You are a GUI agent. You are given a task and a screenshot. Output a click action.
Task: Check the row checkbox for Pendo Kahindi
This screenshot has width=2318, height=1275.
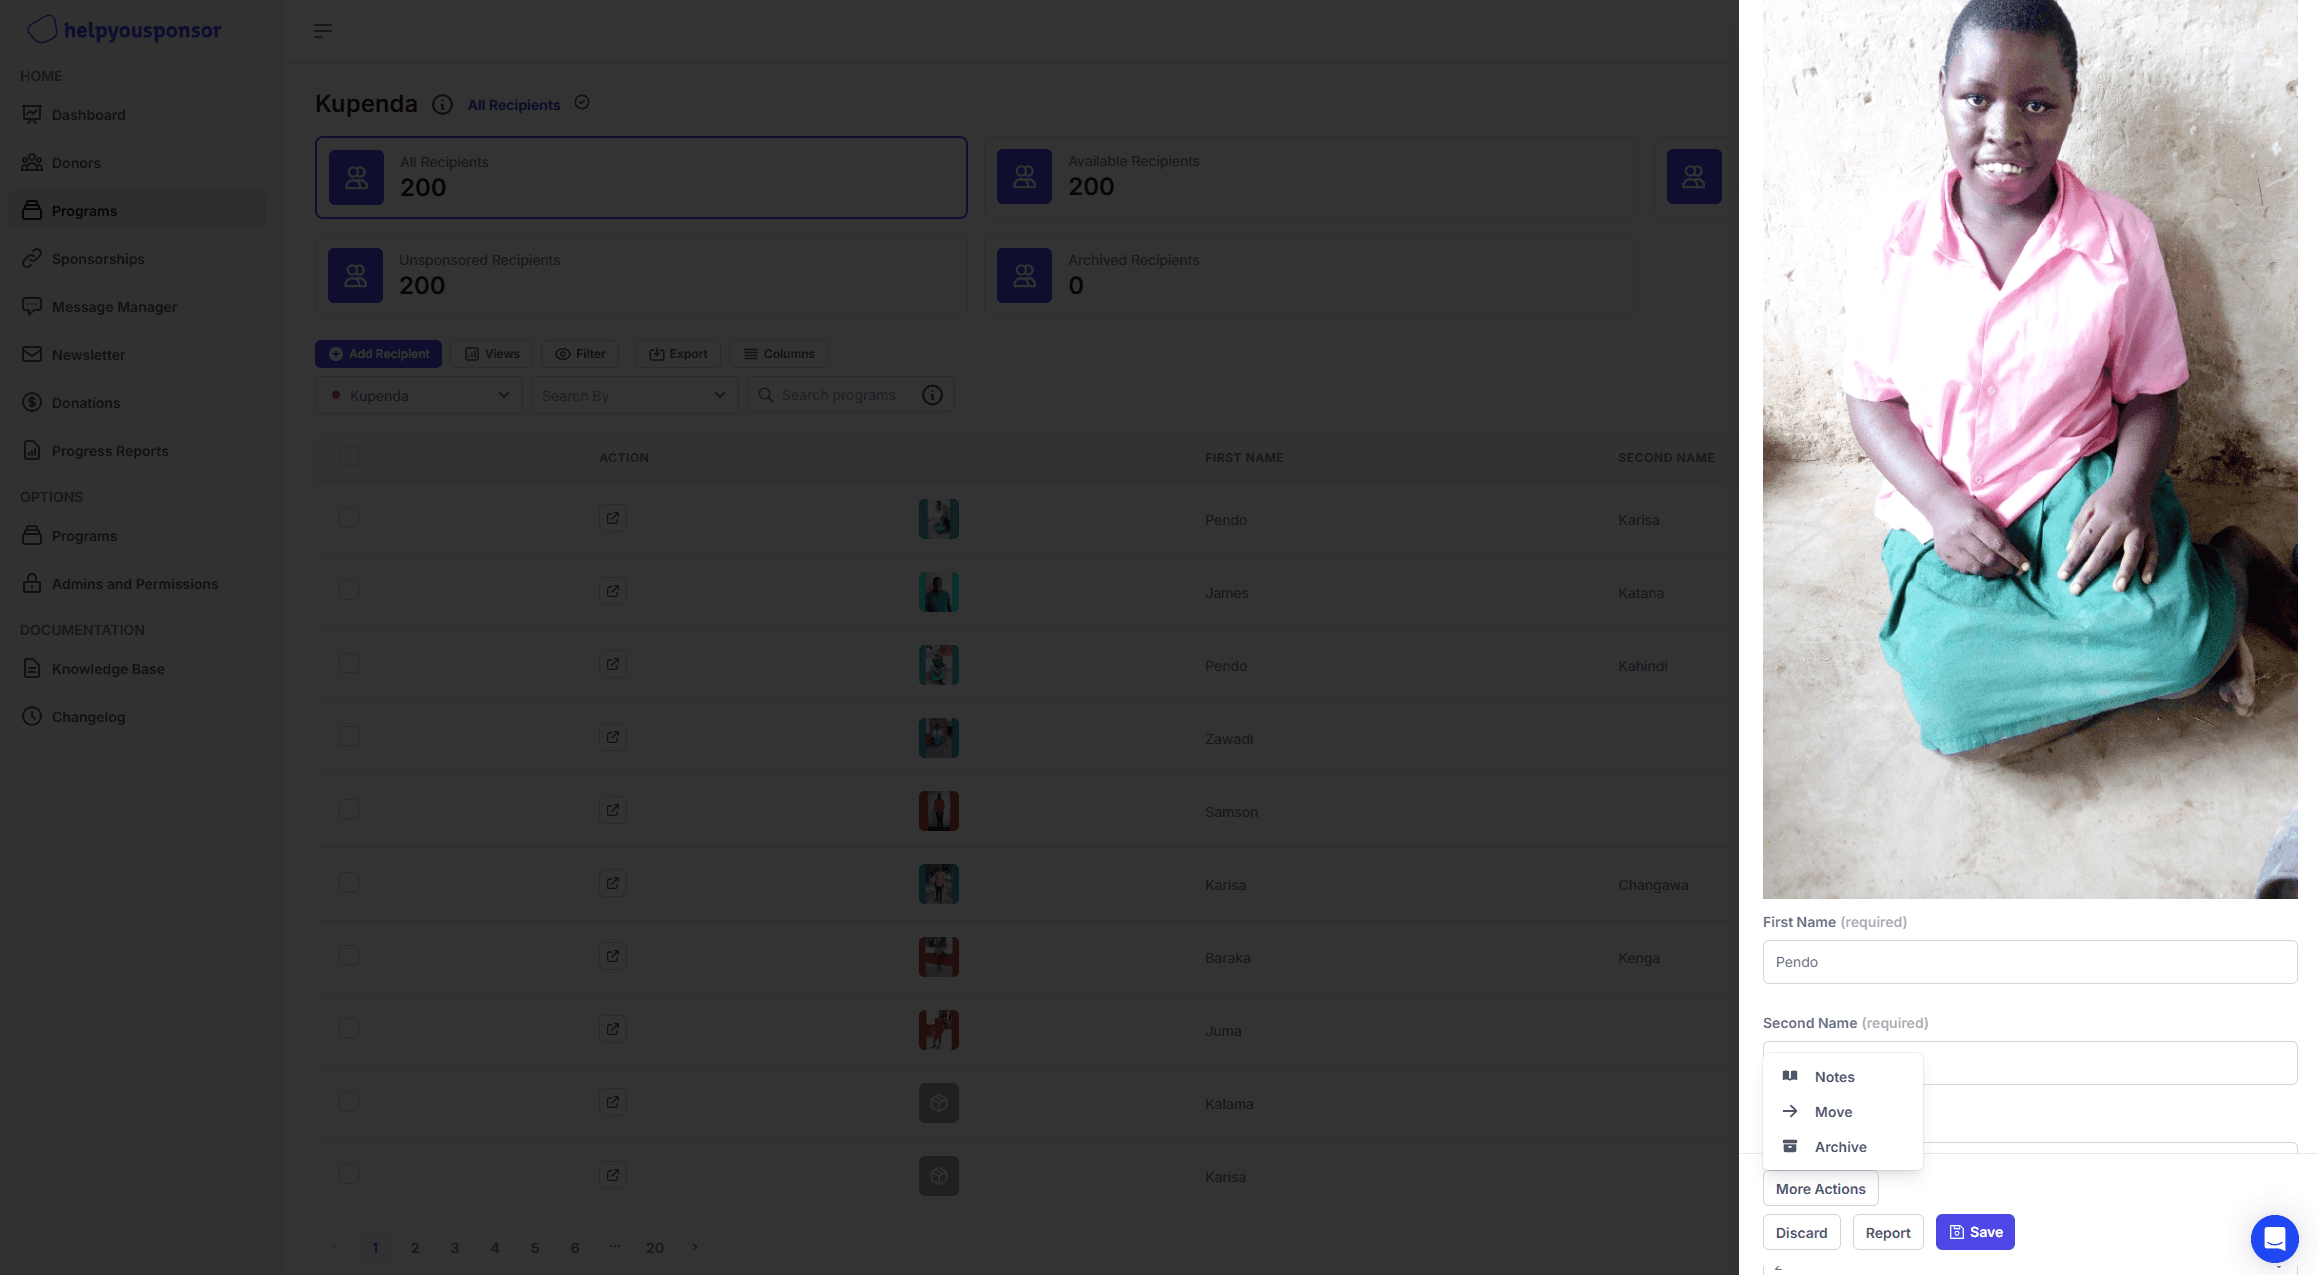tap(349, 663)
